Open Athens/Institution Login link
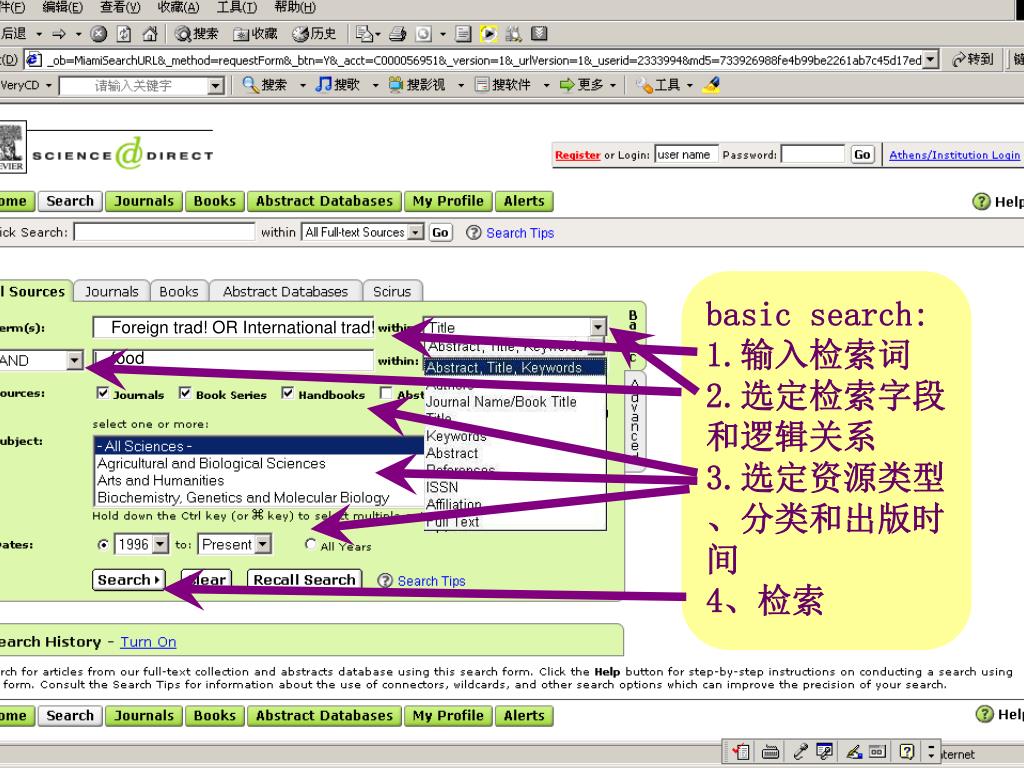This screenshot has height=768, width=1024. [954, 155]
